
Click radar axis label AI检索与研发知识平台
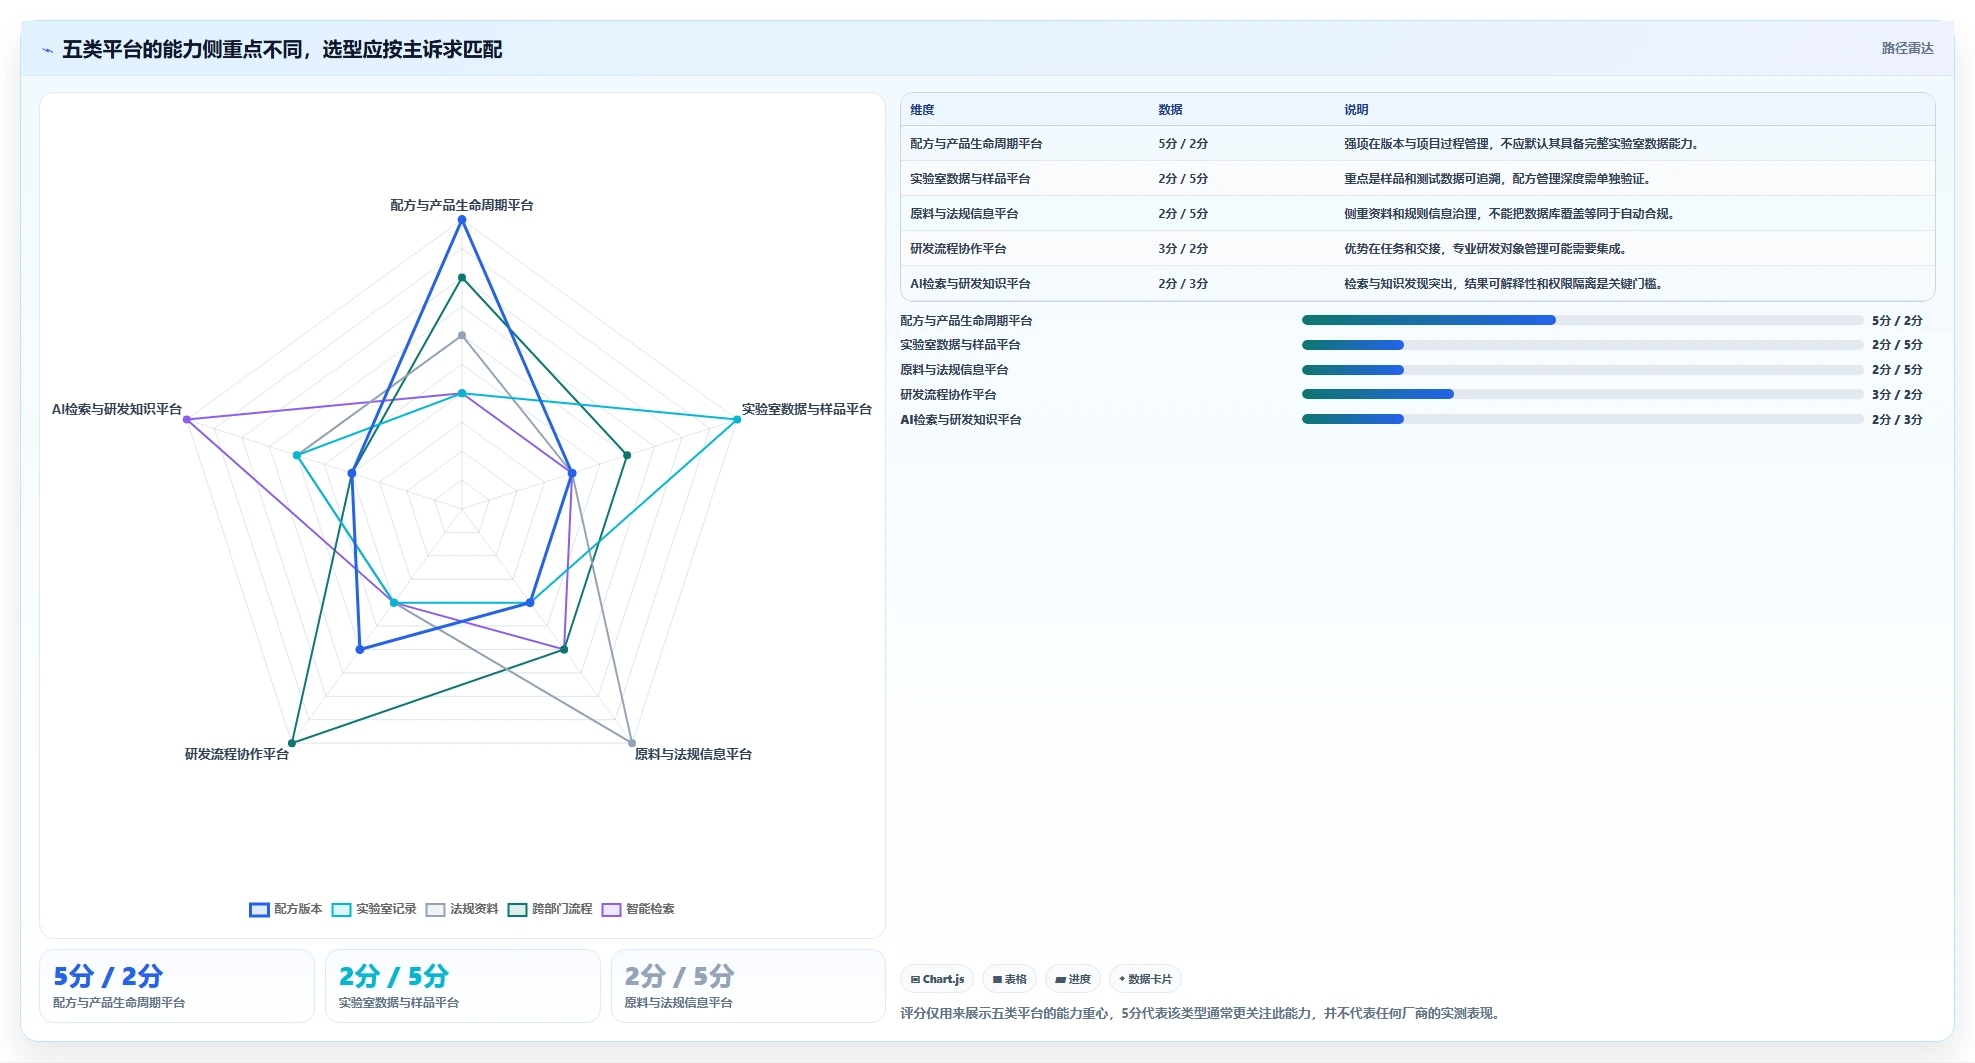[117, 409]
